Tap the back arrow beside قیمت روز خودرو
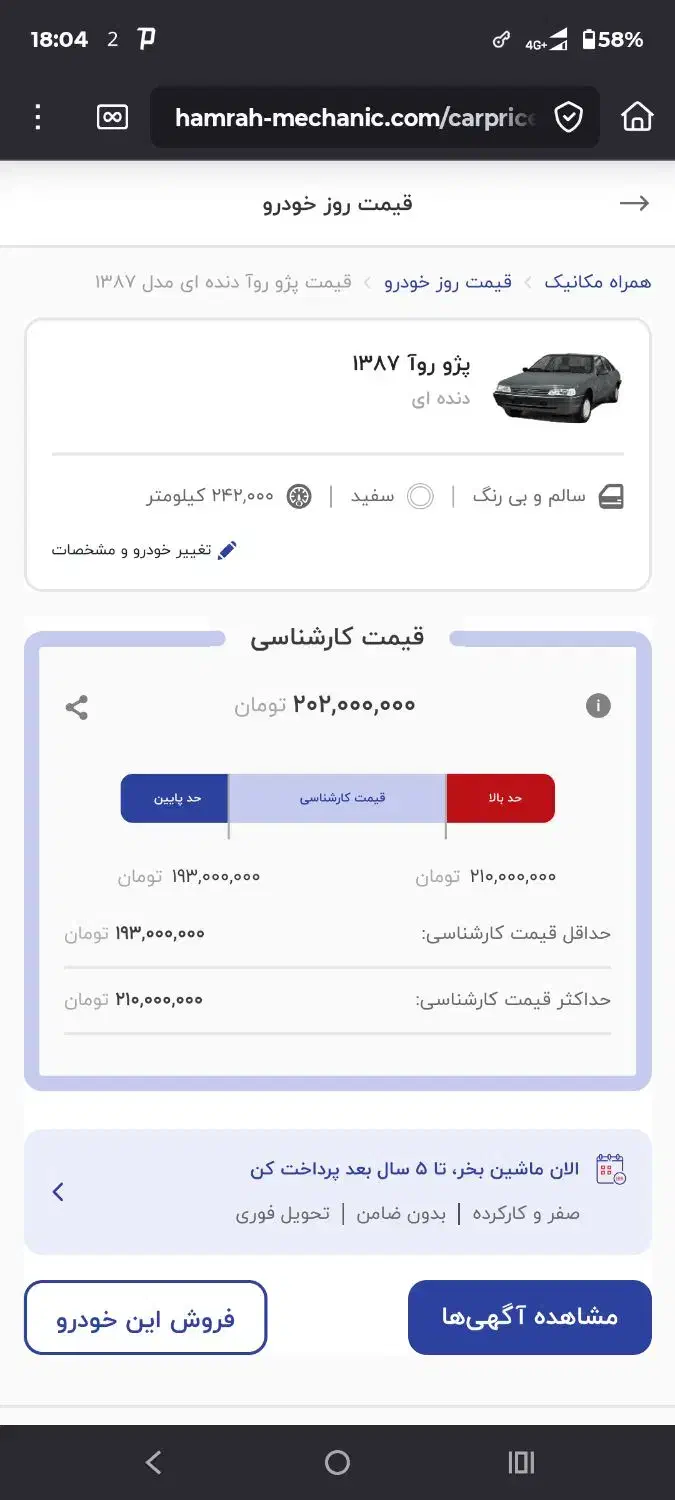The width and height of the screenshot is (675, 1500). coord(634,204)
